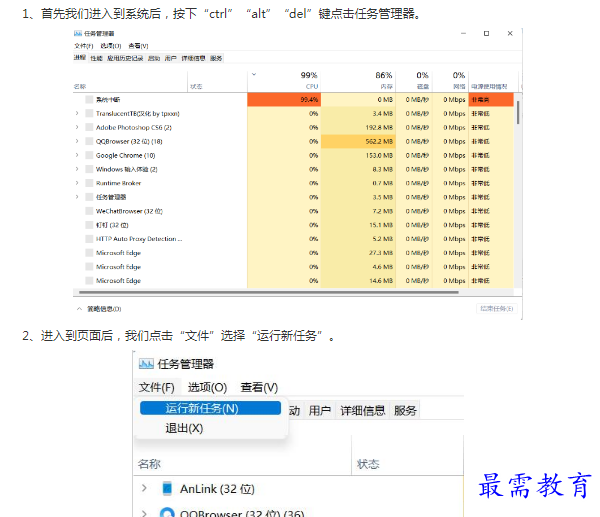Open 选项(O) menu in step 2 window
Image resolution: width=600 pixels, height=517 pixels.
click(207, 387)
